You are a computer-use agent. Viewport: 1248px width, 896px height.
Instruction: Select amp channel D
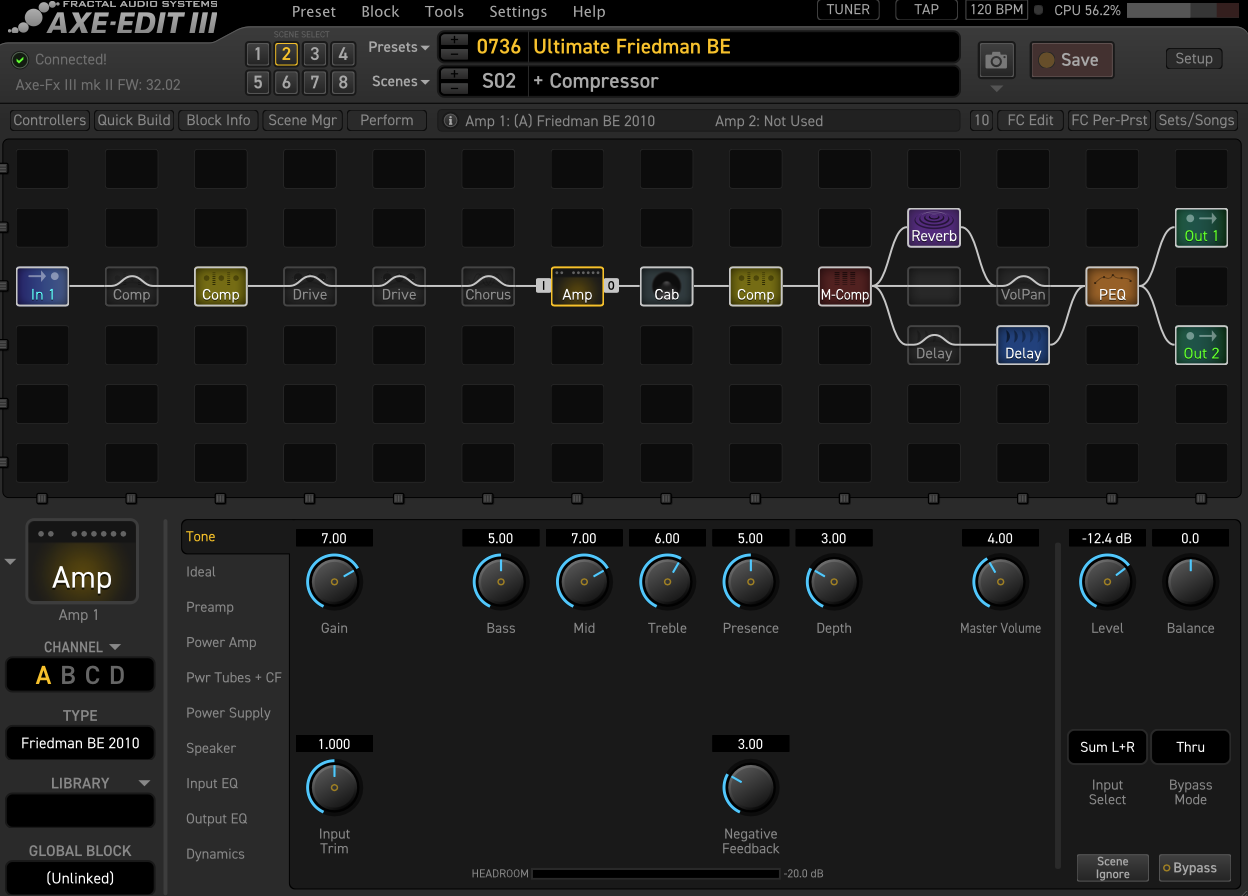[x=117, y=675]
